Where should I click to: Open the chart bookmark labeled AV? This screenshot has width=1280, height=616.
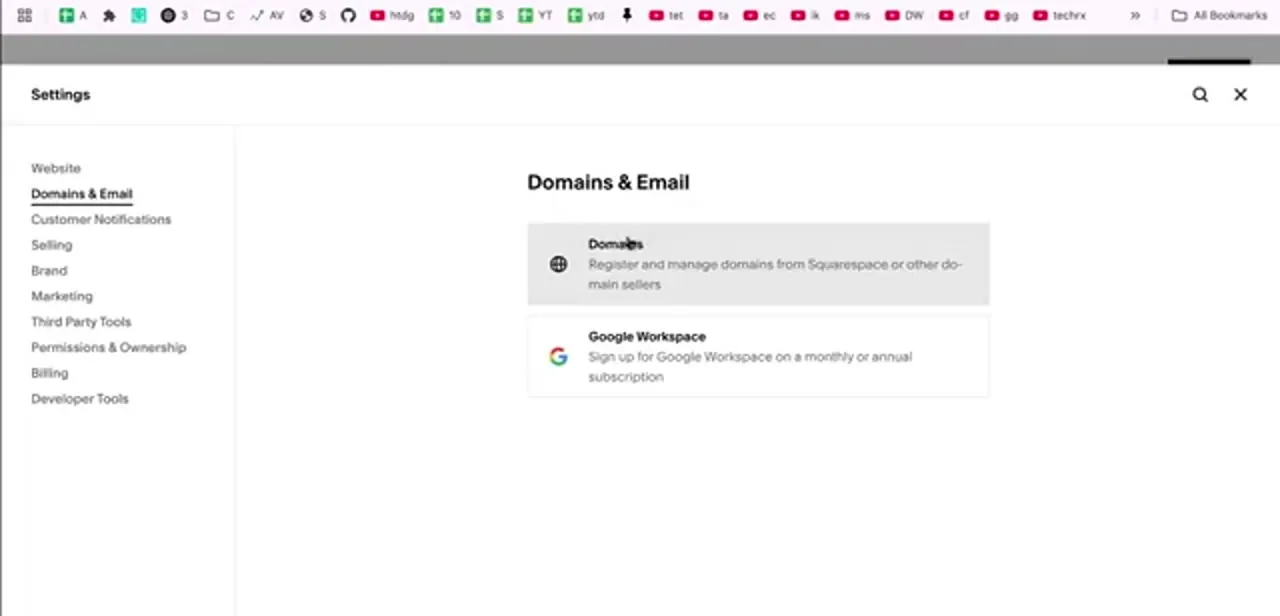tap(267, 15)
